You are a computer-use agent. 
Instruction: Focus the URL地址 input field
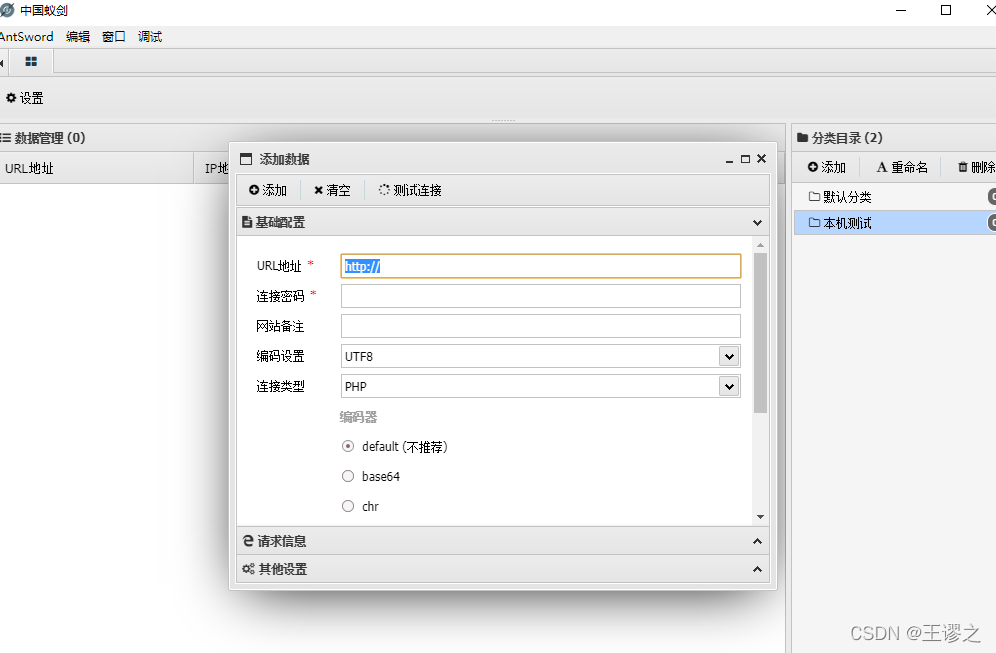click(x=541, y=266)
